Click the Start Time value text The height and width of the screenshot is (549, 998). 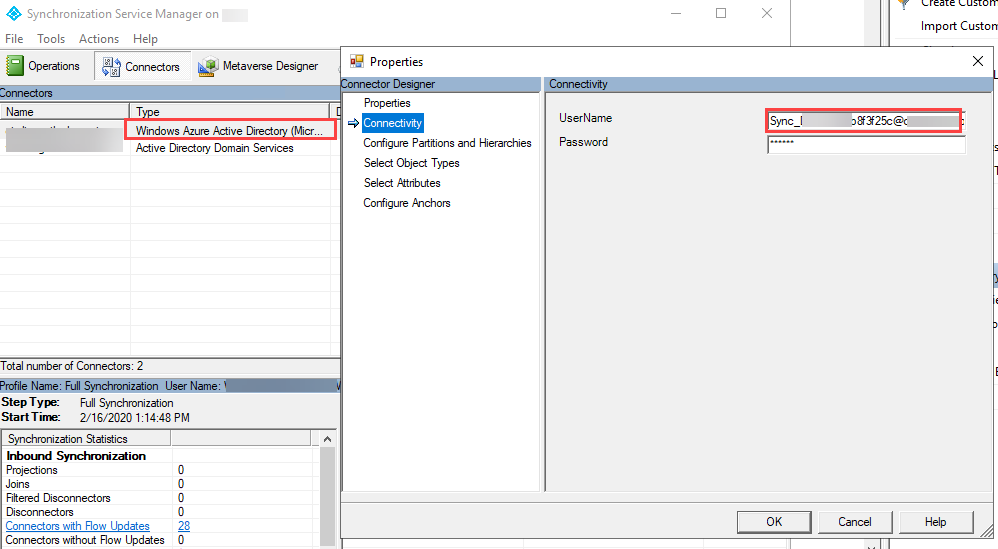[135, 418]
